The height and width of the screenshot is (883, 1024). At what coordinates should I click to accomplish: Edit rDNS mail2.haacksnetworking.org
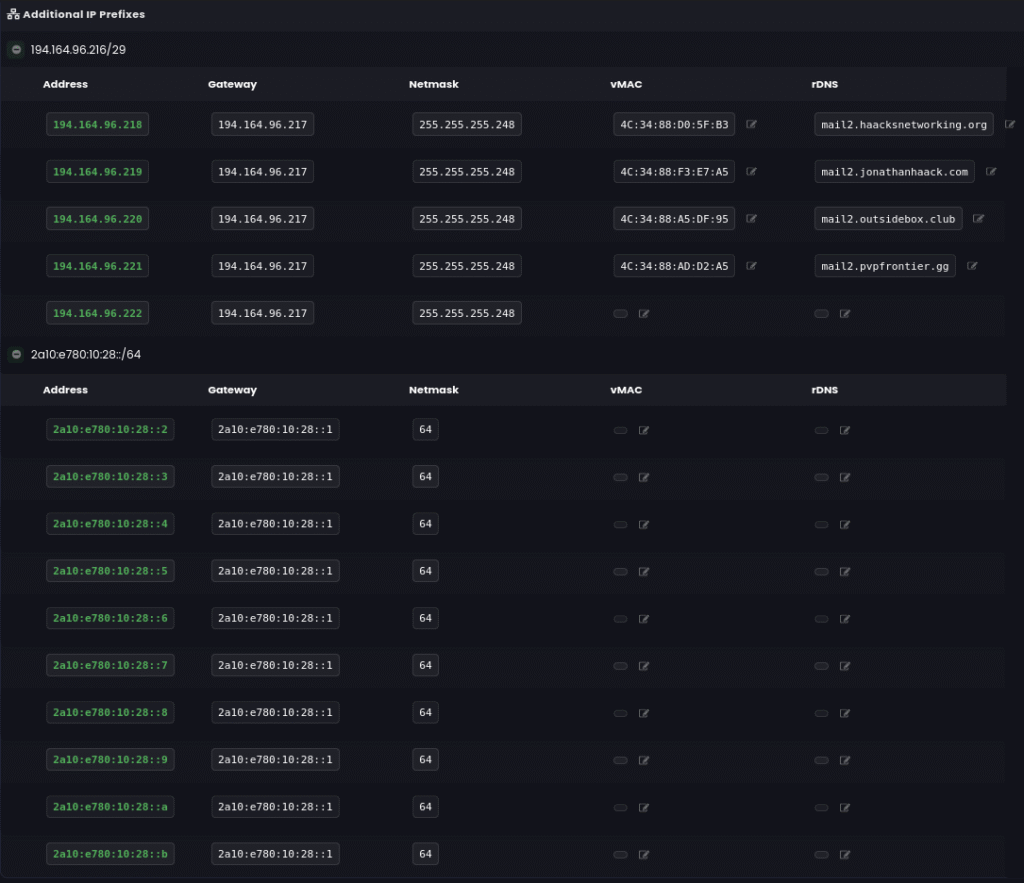(1009, 125)
